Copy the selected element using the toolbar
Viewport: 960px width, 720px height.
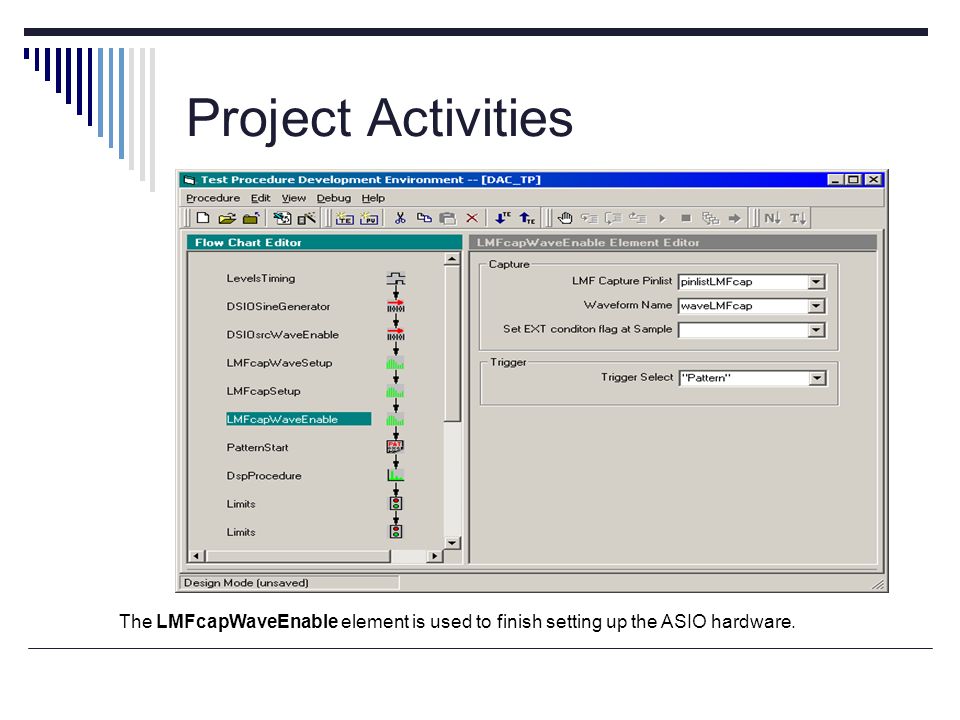pyautogui.click(x=424, y=218)
